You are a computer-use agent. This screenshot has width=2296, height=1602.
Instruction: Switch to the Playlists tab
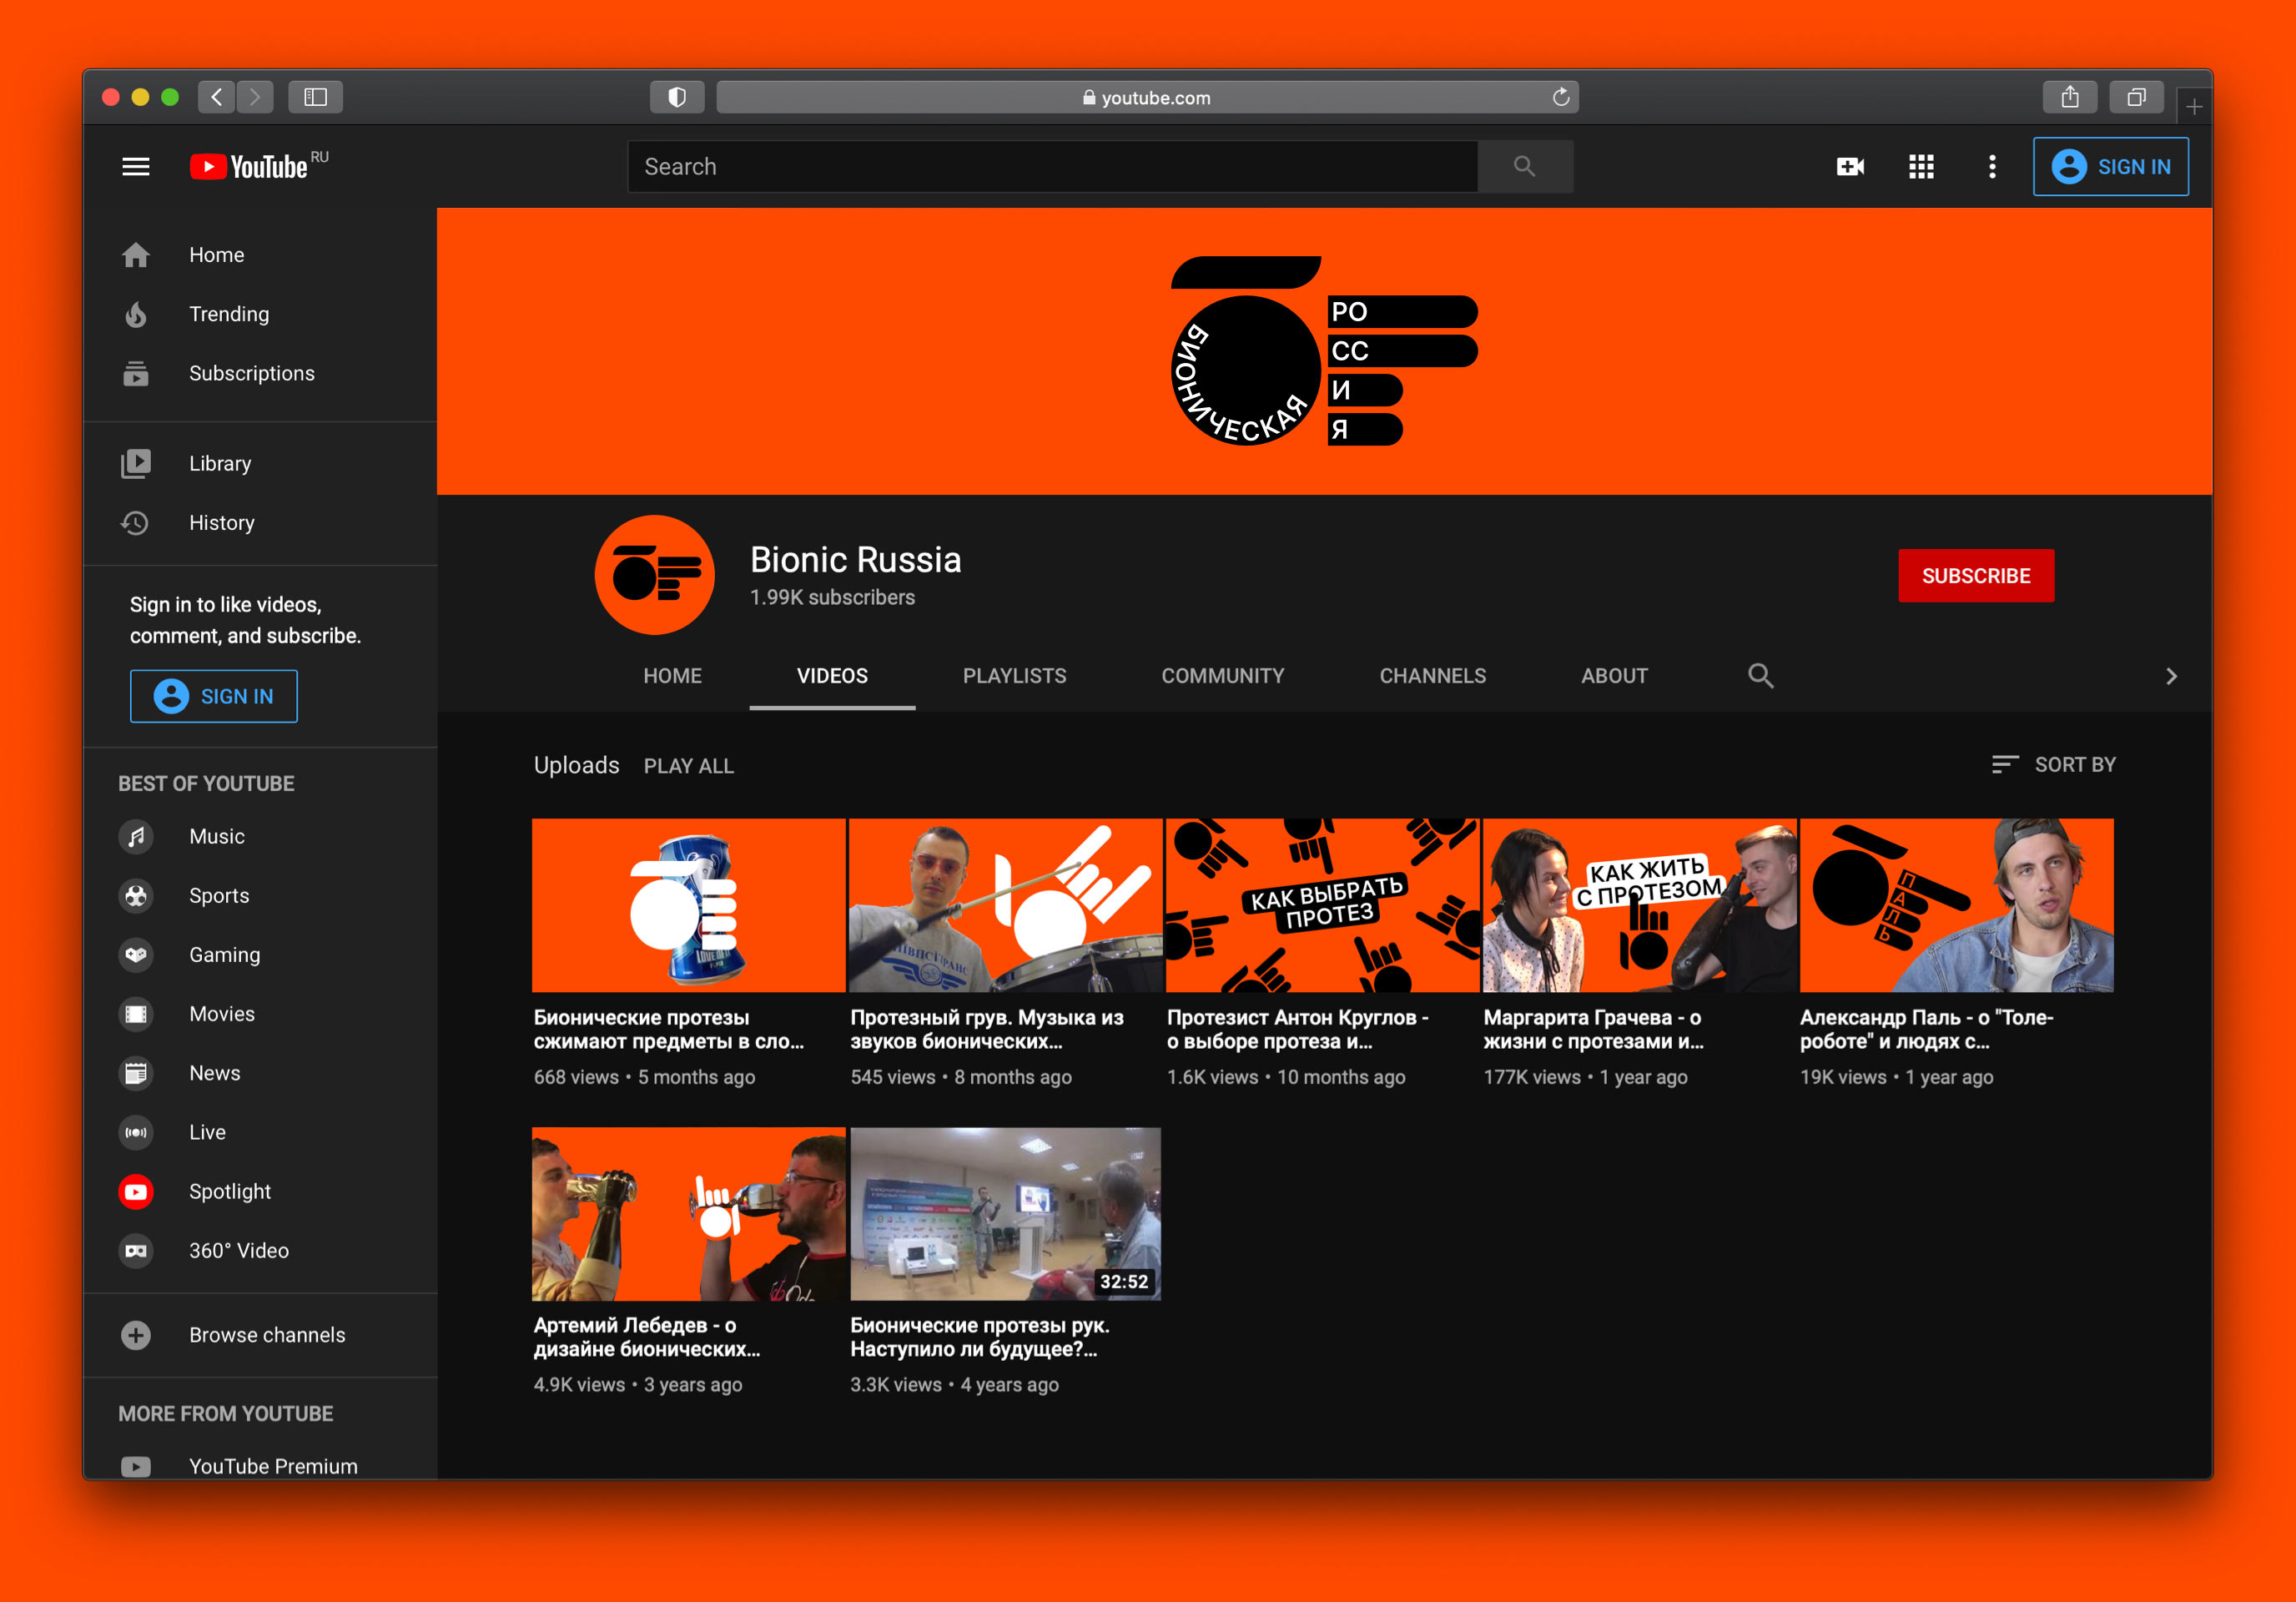1014,676
